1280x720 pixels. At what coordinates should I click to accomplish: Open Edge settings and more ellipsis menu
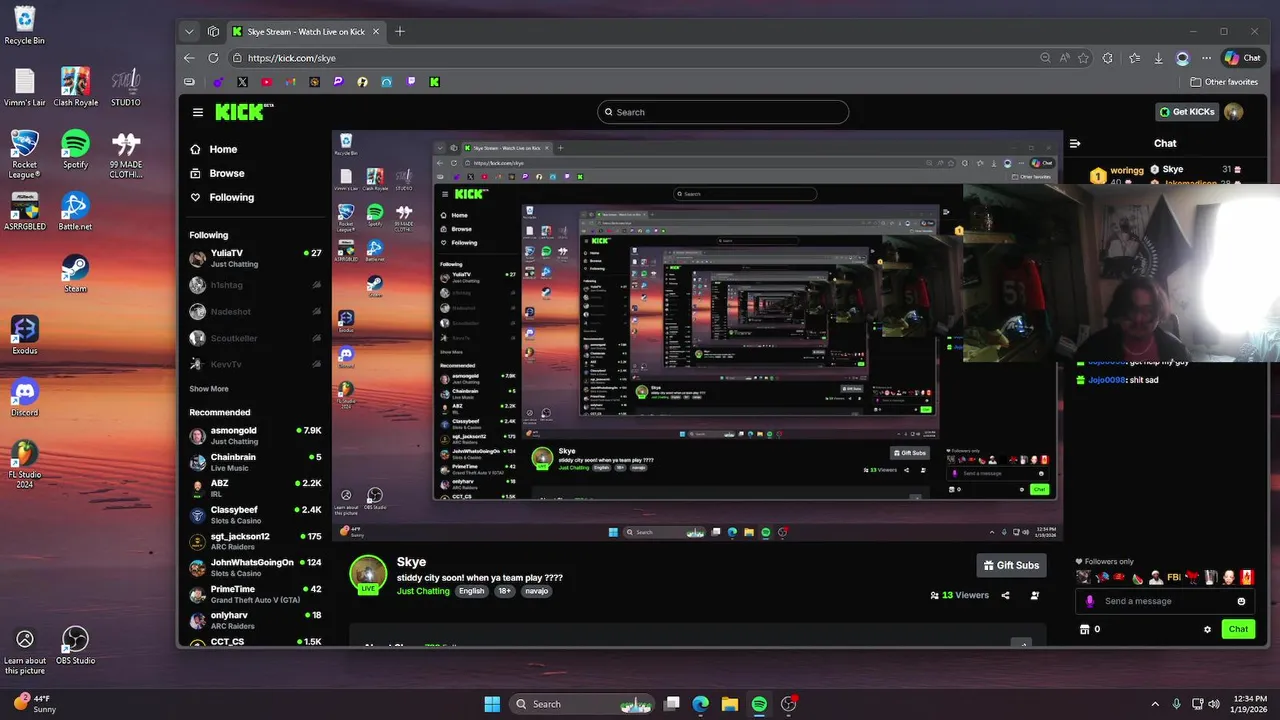click(1207, 58)
